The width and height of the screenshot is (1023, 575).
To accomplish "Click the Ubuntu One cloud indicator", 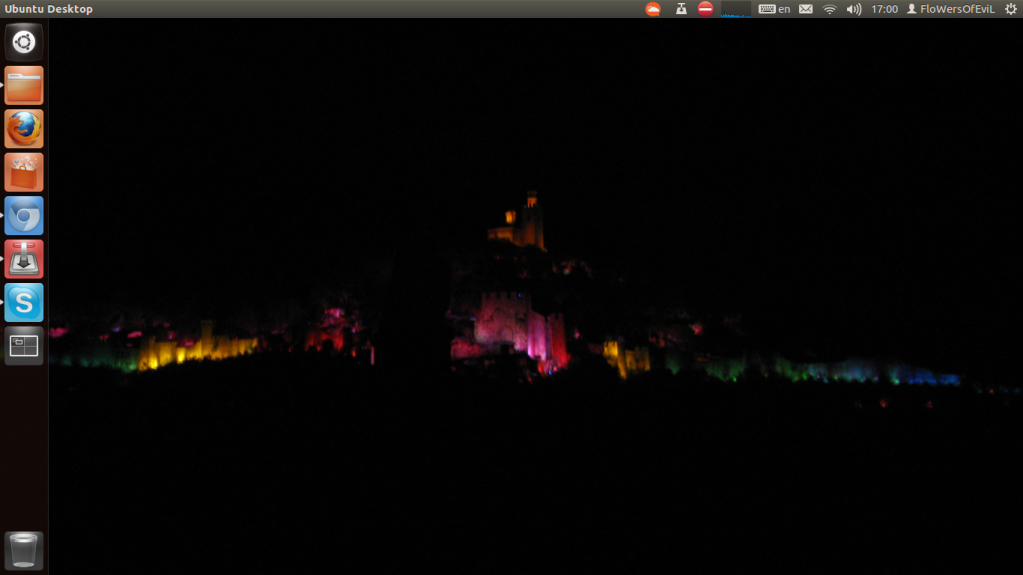I will coord(653,9).
